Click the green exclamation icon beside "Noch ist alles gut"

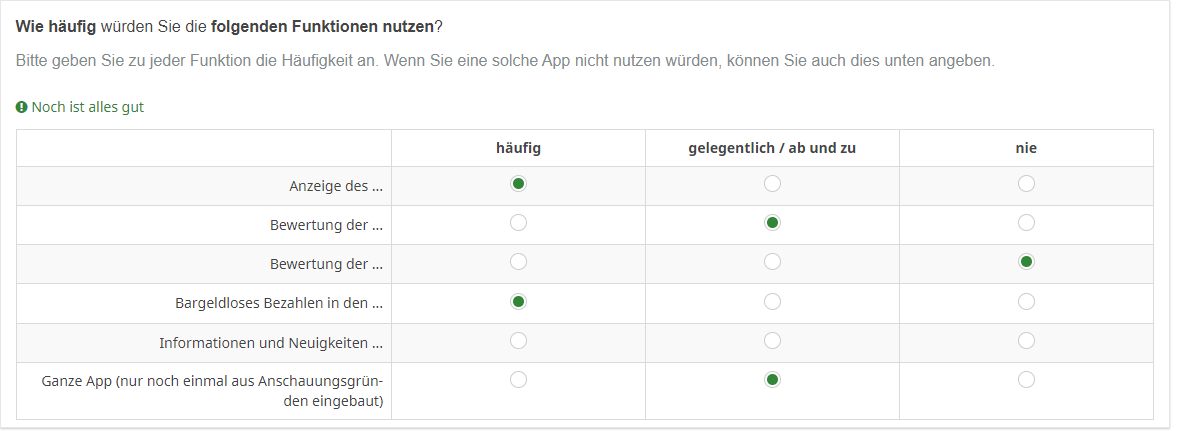point(22,107)
